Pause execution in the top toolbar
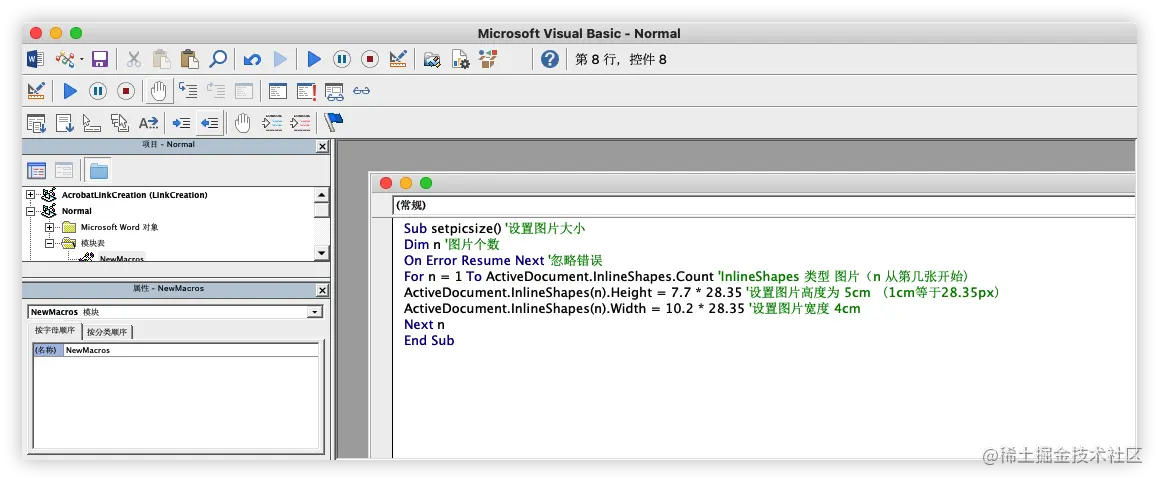This screenshot has width=1159, height=482. tap(341, 59)
